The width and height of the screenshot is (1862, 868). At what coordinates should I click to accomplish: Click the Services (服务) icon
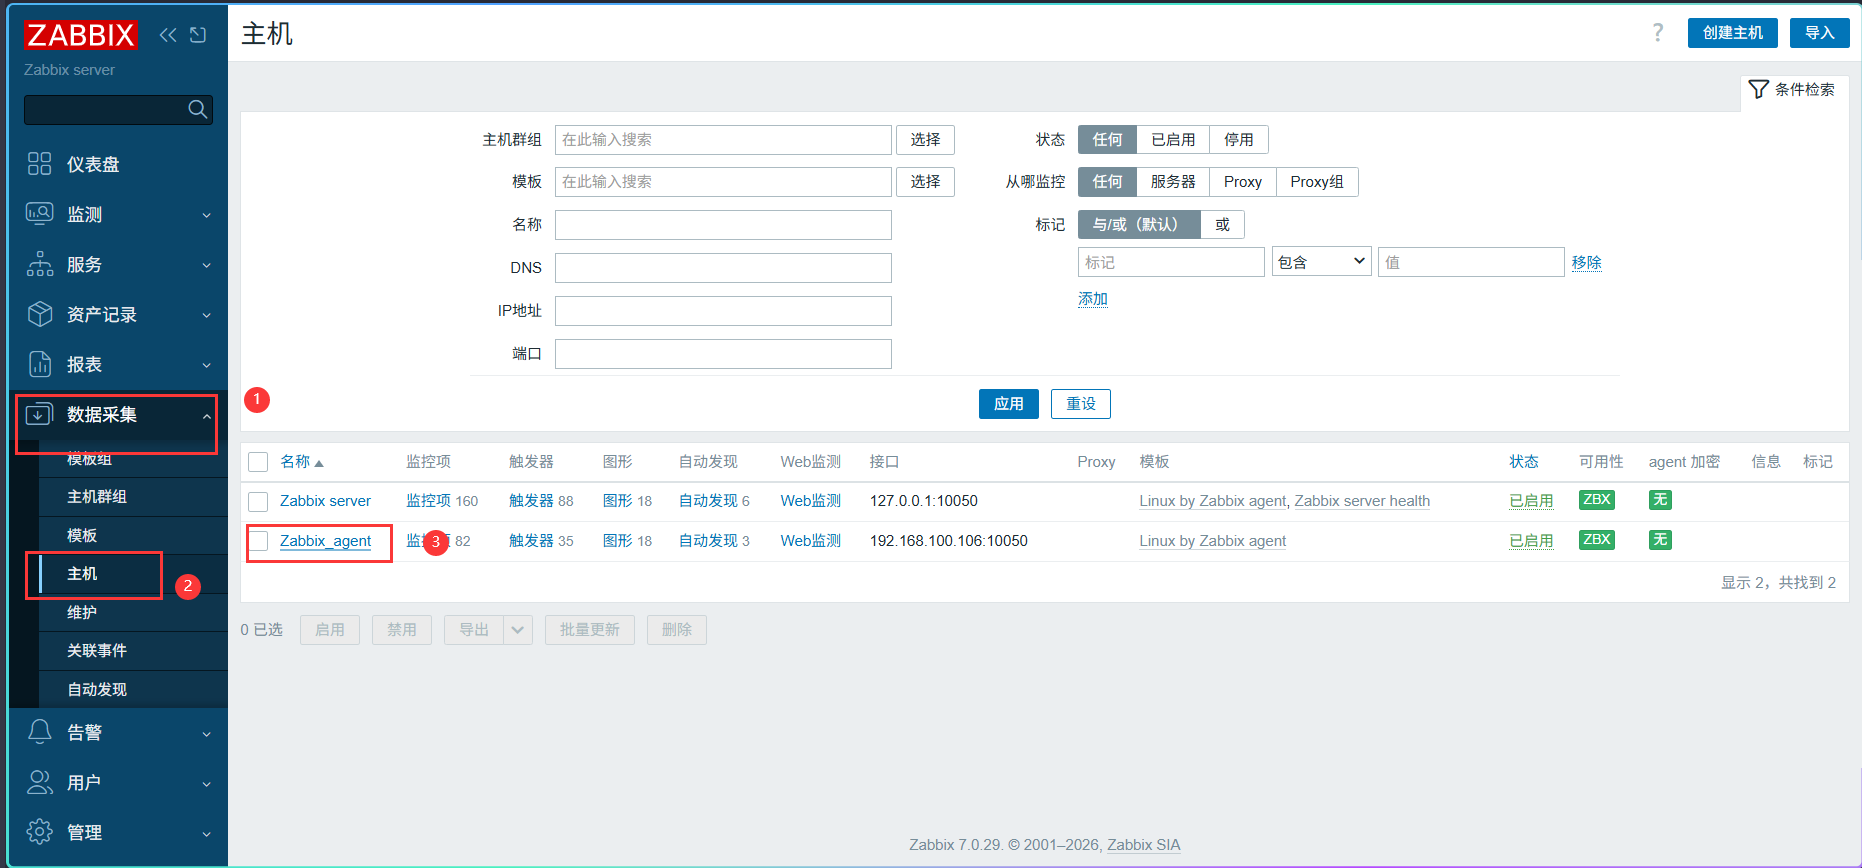(x=40, y=264)
